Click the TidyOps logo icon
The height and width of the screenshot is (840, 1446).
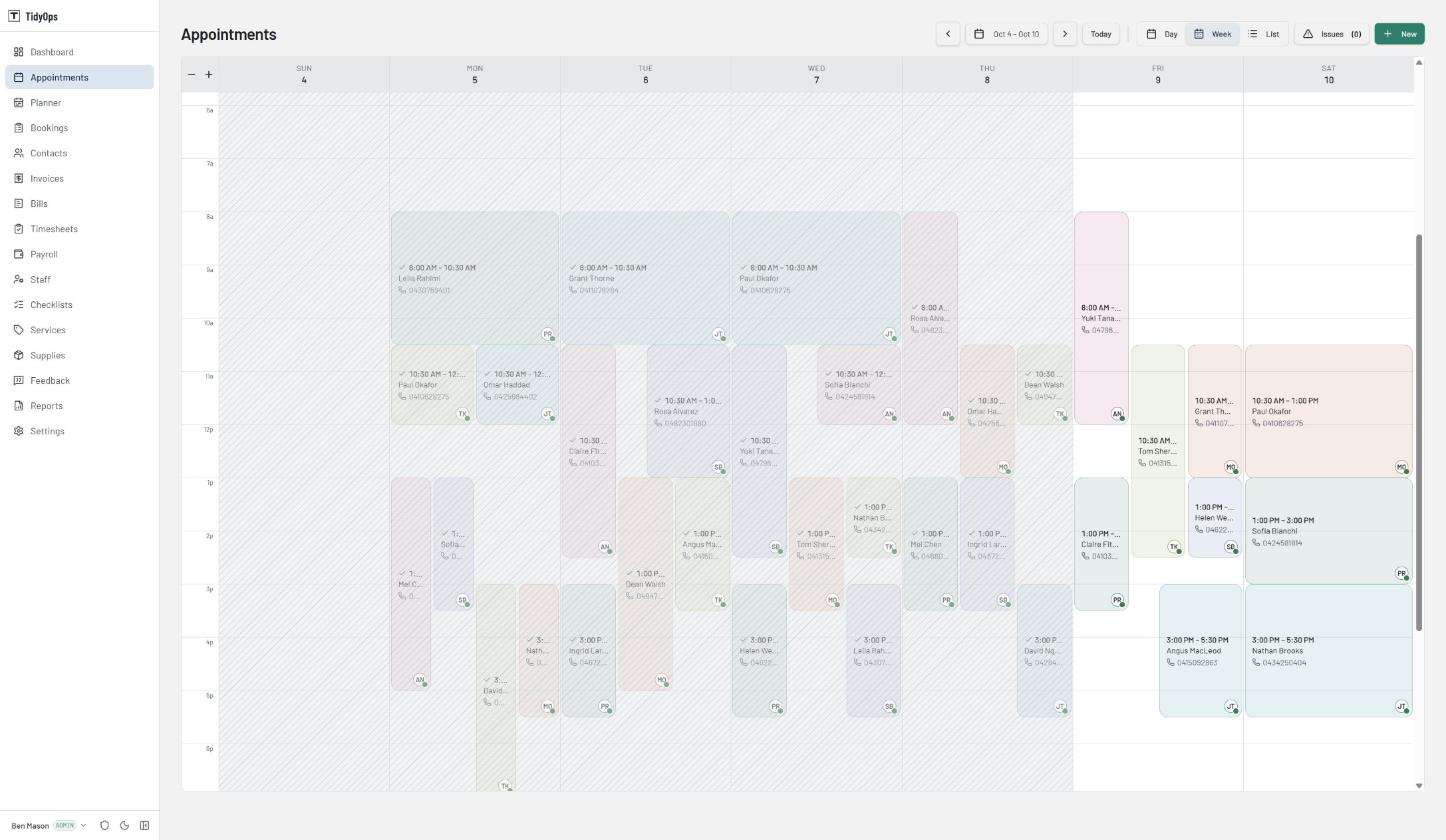click(14, 16)
